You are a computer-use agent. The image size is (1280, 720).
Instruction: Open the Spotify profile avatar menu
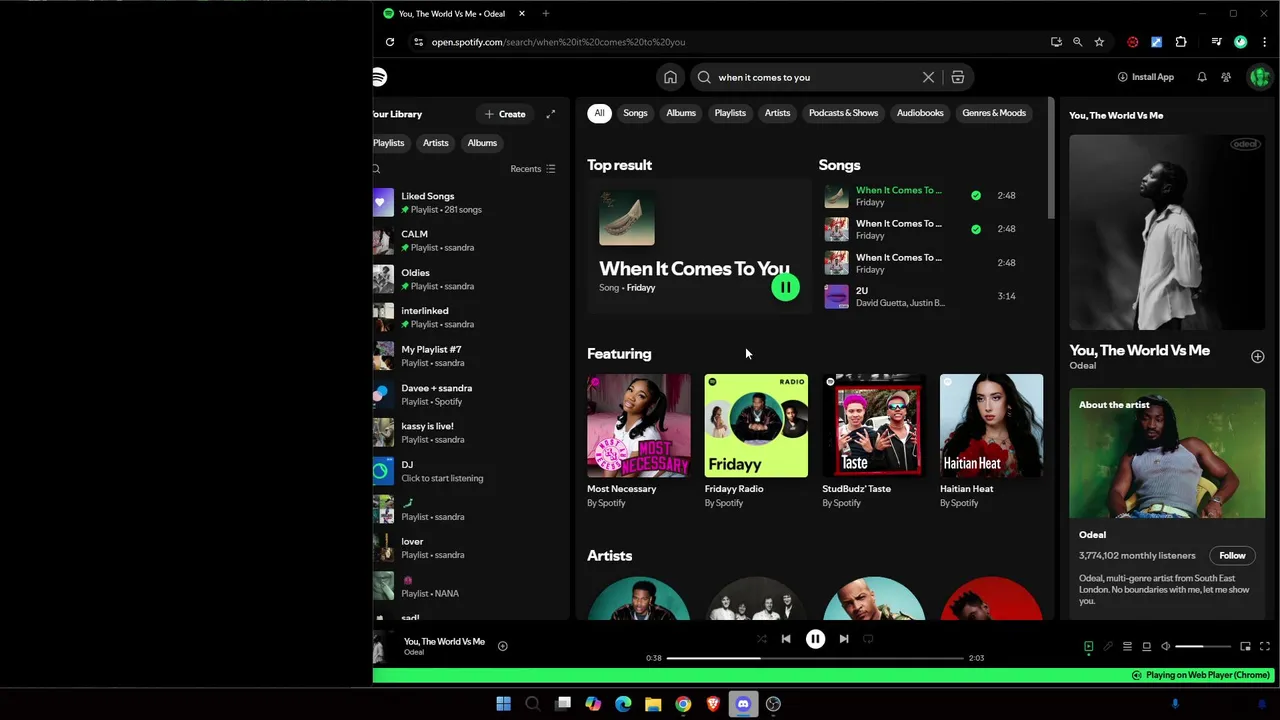click(1260, 77)
